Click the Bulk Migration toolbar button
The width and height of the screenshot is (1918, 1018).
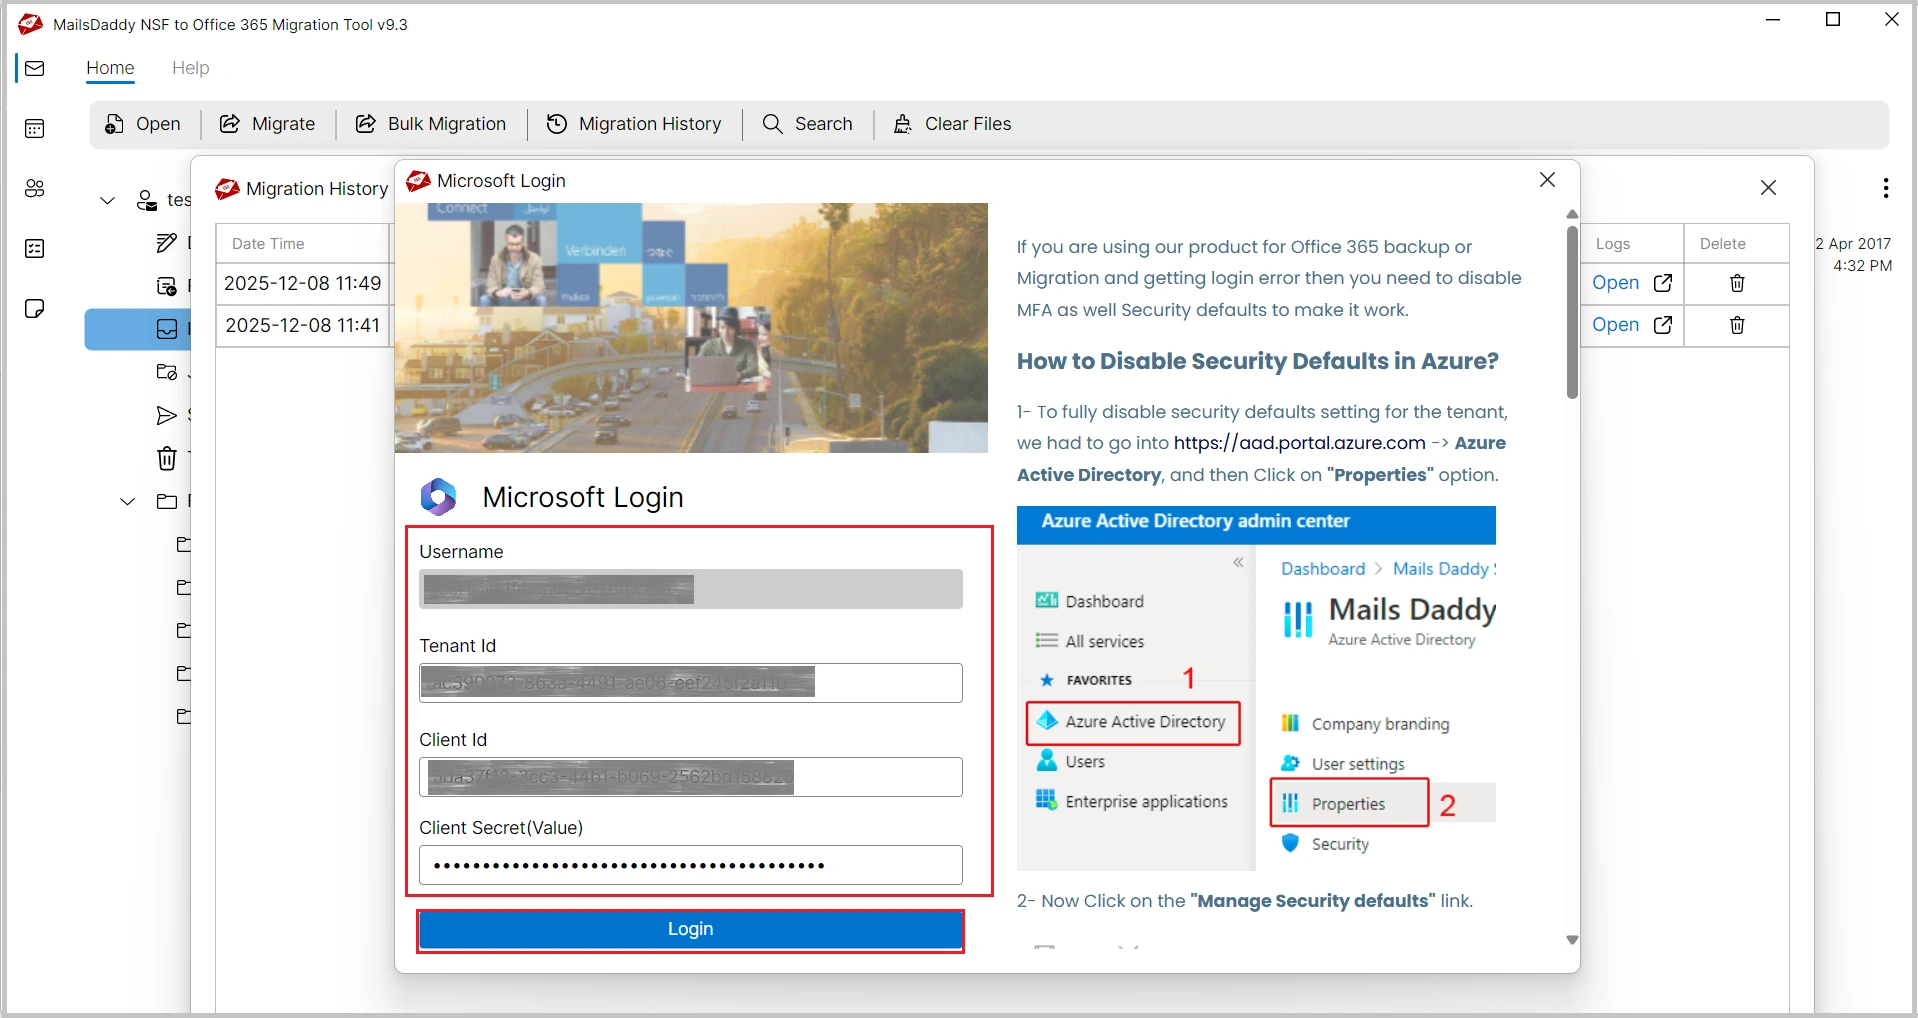[x=431, y=124]
